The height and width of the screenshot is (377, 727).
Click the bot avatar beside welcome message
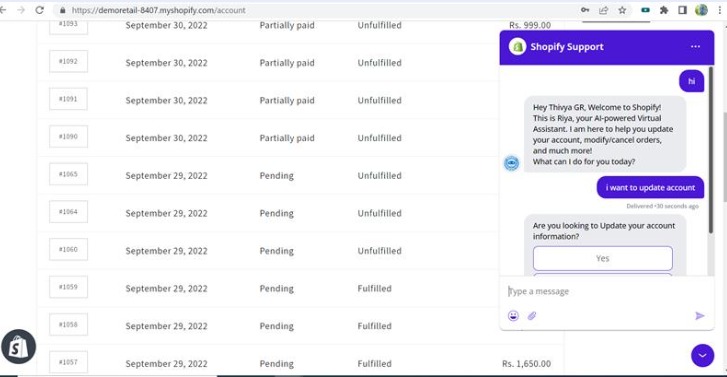(511, 163)
